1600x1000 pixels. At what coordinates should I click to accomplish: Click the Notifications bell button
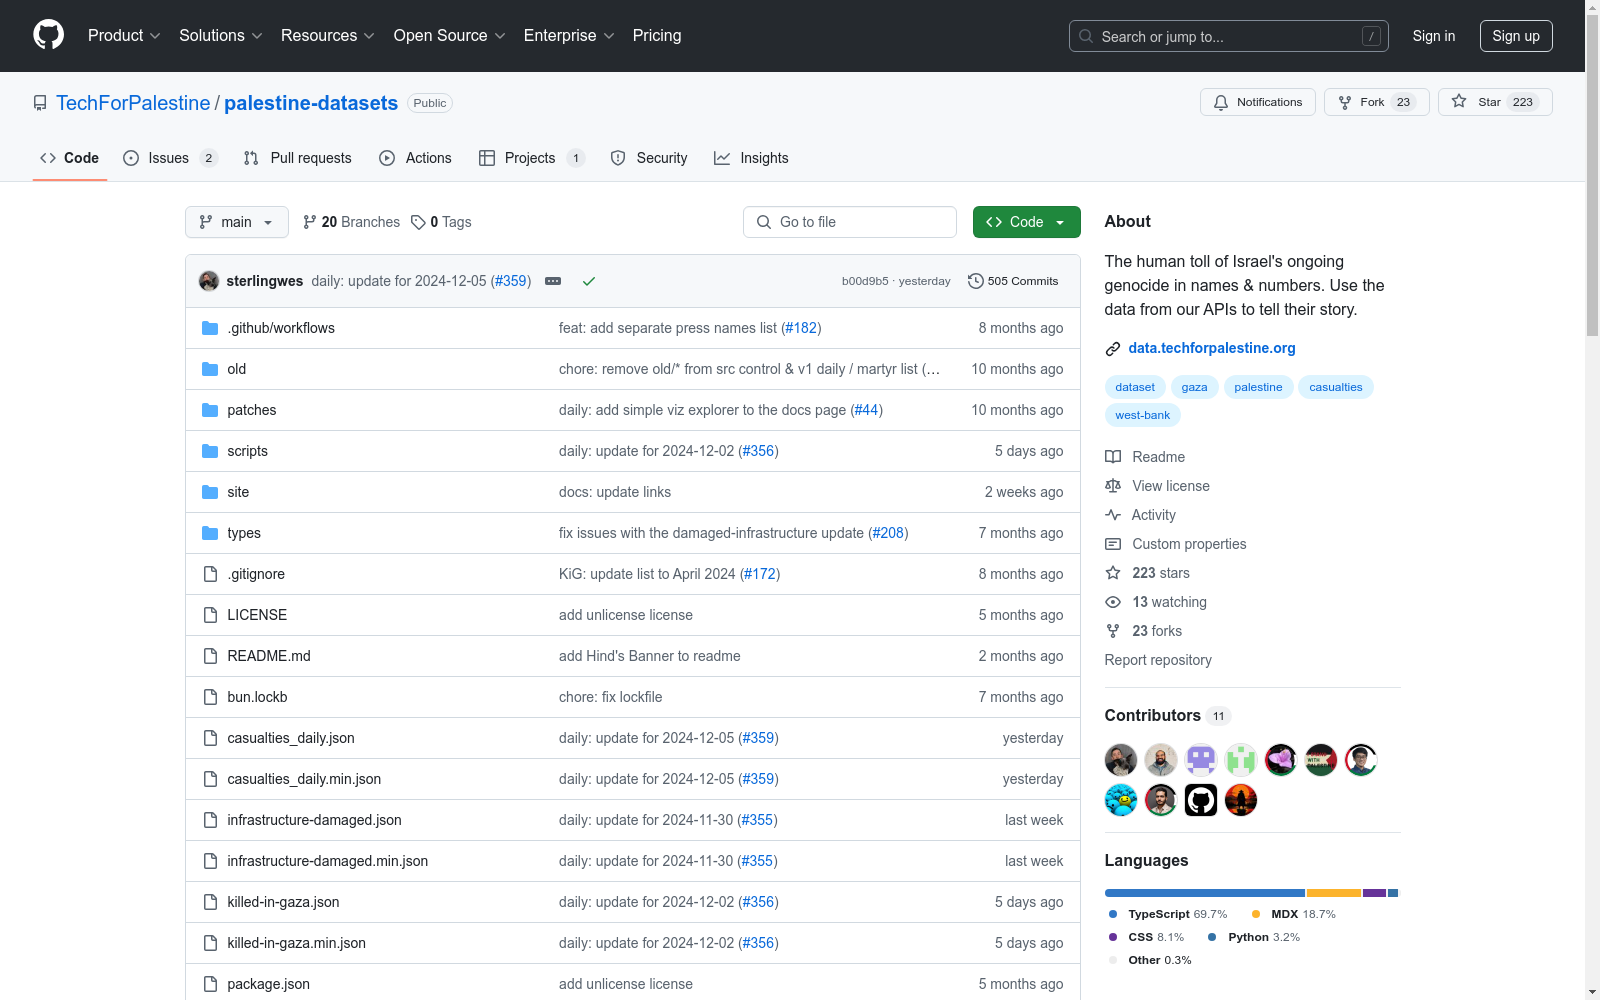pyautogui.click(x=1258, y=102)
